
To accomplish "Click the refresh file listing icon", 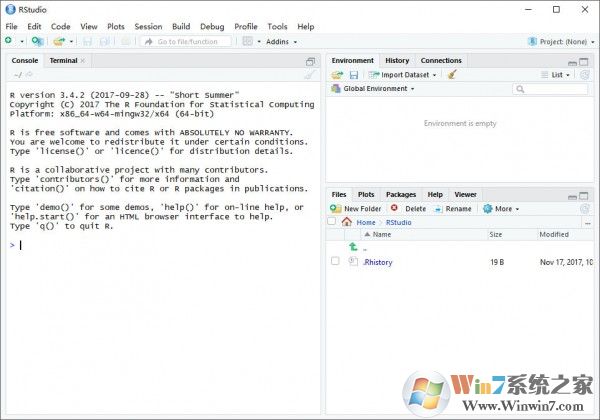I will pos(584,209).
